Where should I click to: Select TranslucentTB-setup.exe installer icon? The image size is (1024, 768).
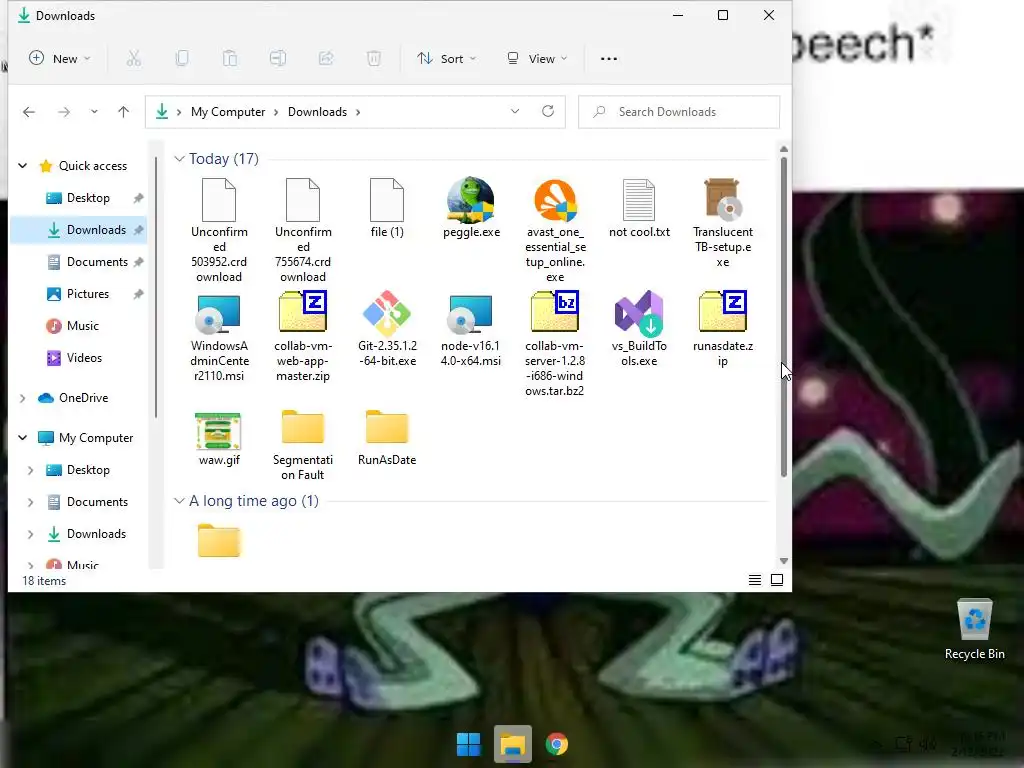(x=722, y=223)
